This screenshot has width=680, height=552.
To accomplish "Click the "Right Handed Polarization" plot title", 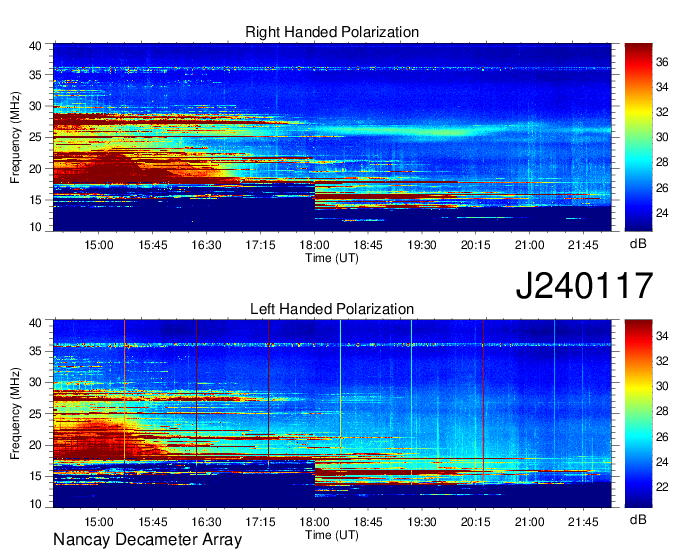I will [x=332, y=32].
